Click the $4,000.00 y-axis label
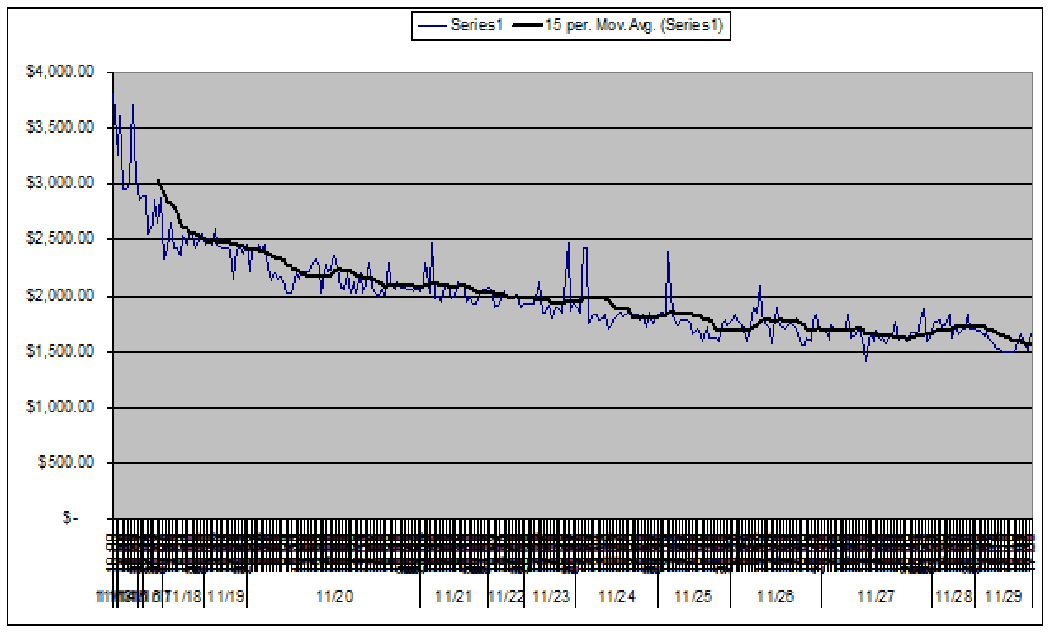 pyautogui.click(x=60, y=72)
